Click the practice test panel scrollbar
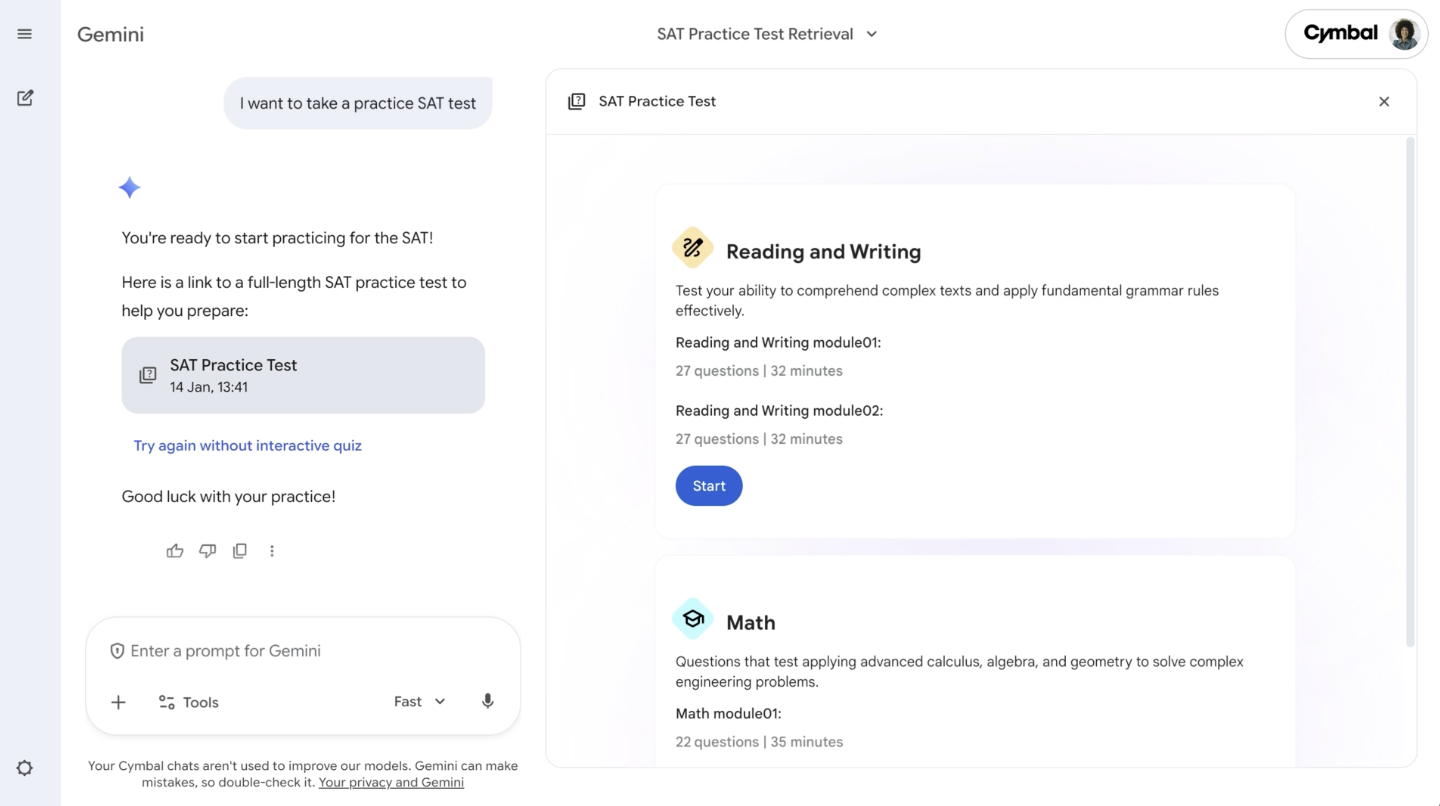This screenshot has width=1440, height=806. coord(1410,392)
